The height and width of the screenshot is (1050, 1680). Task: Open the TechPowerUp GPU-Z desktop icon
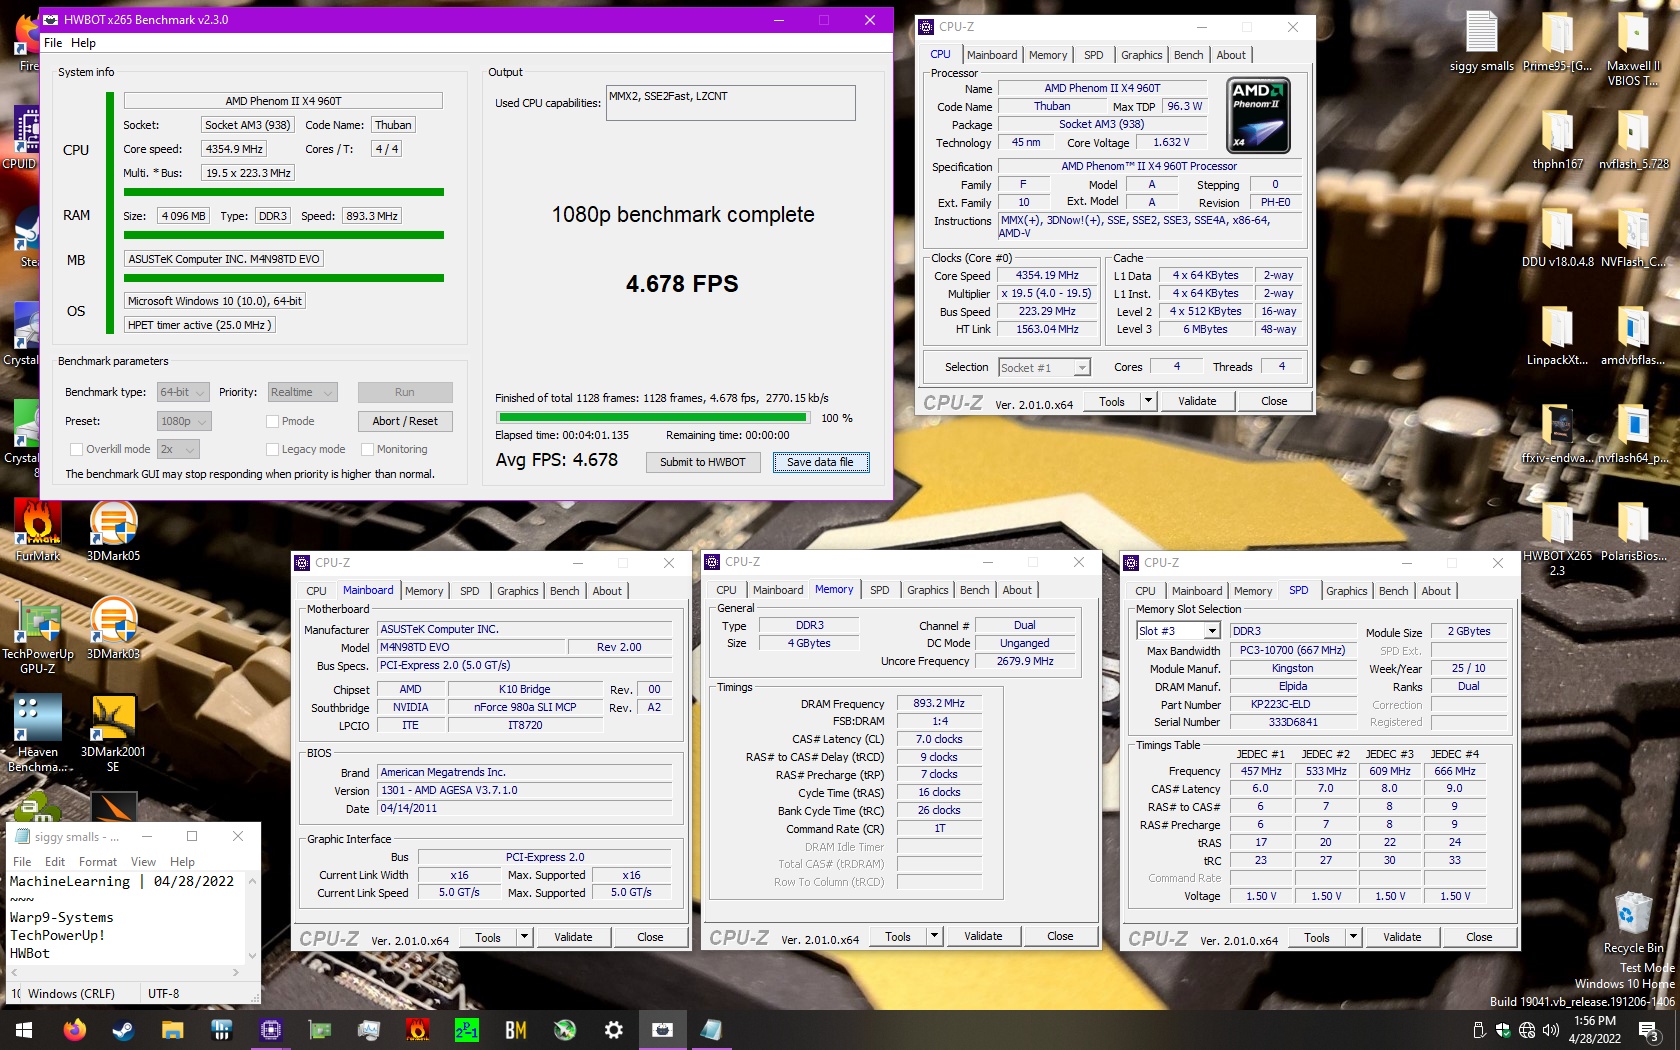click(x=38, y=635)
